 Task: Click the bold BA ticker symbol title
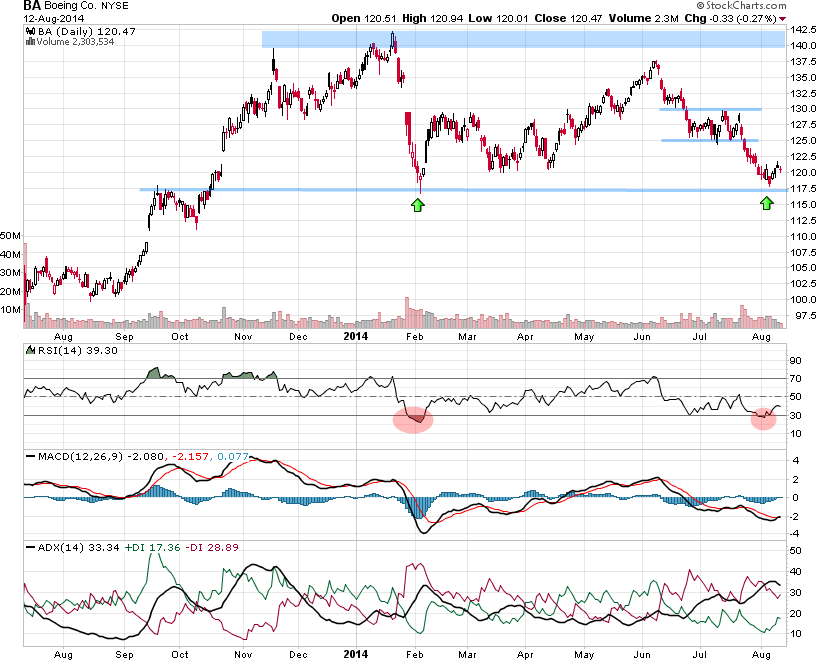click(x=33, y=6)
